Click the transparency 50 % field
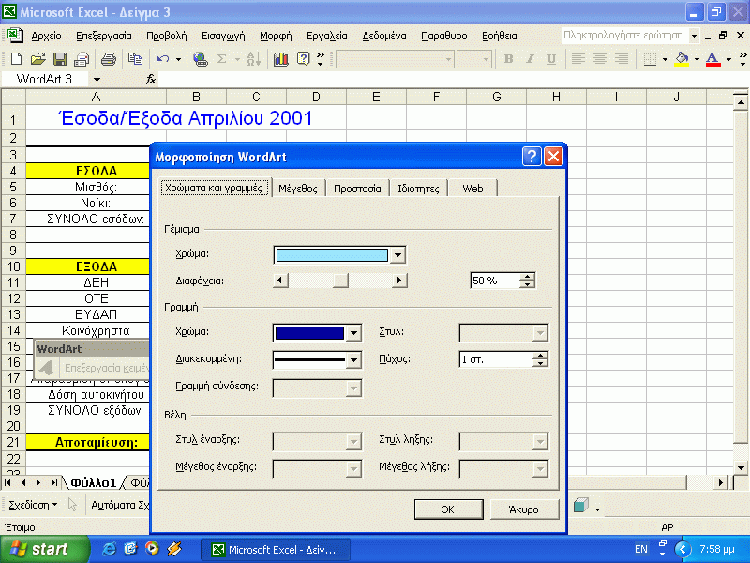This screenshot has width=750, height=563. click(x=495, y=280)
